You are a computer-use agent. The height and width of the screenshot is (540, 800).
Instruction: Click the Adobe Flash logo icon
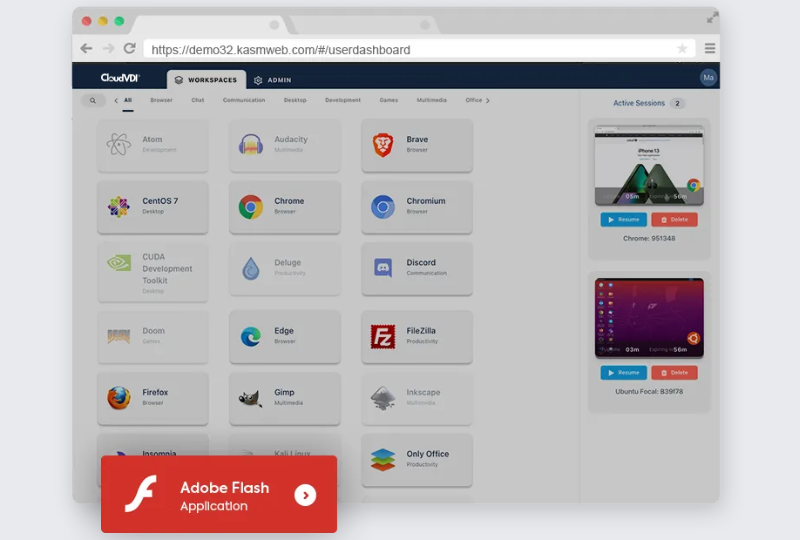click(141, 494)
